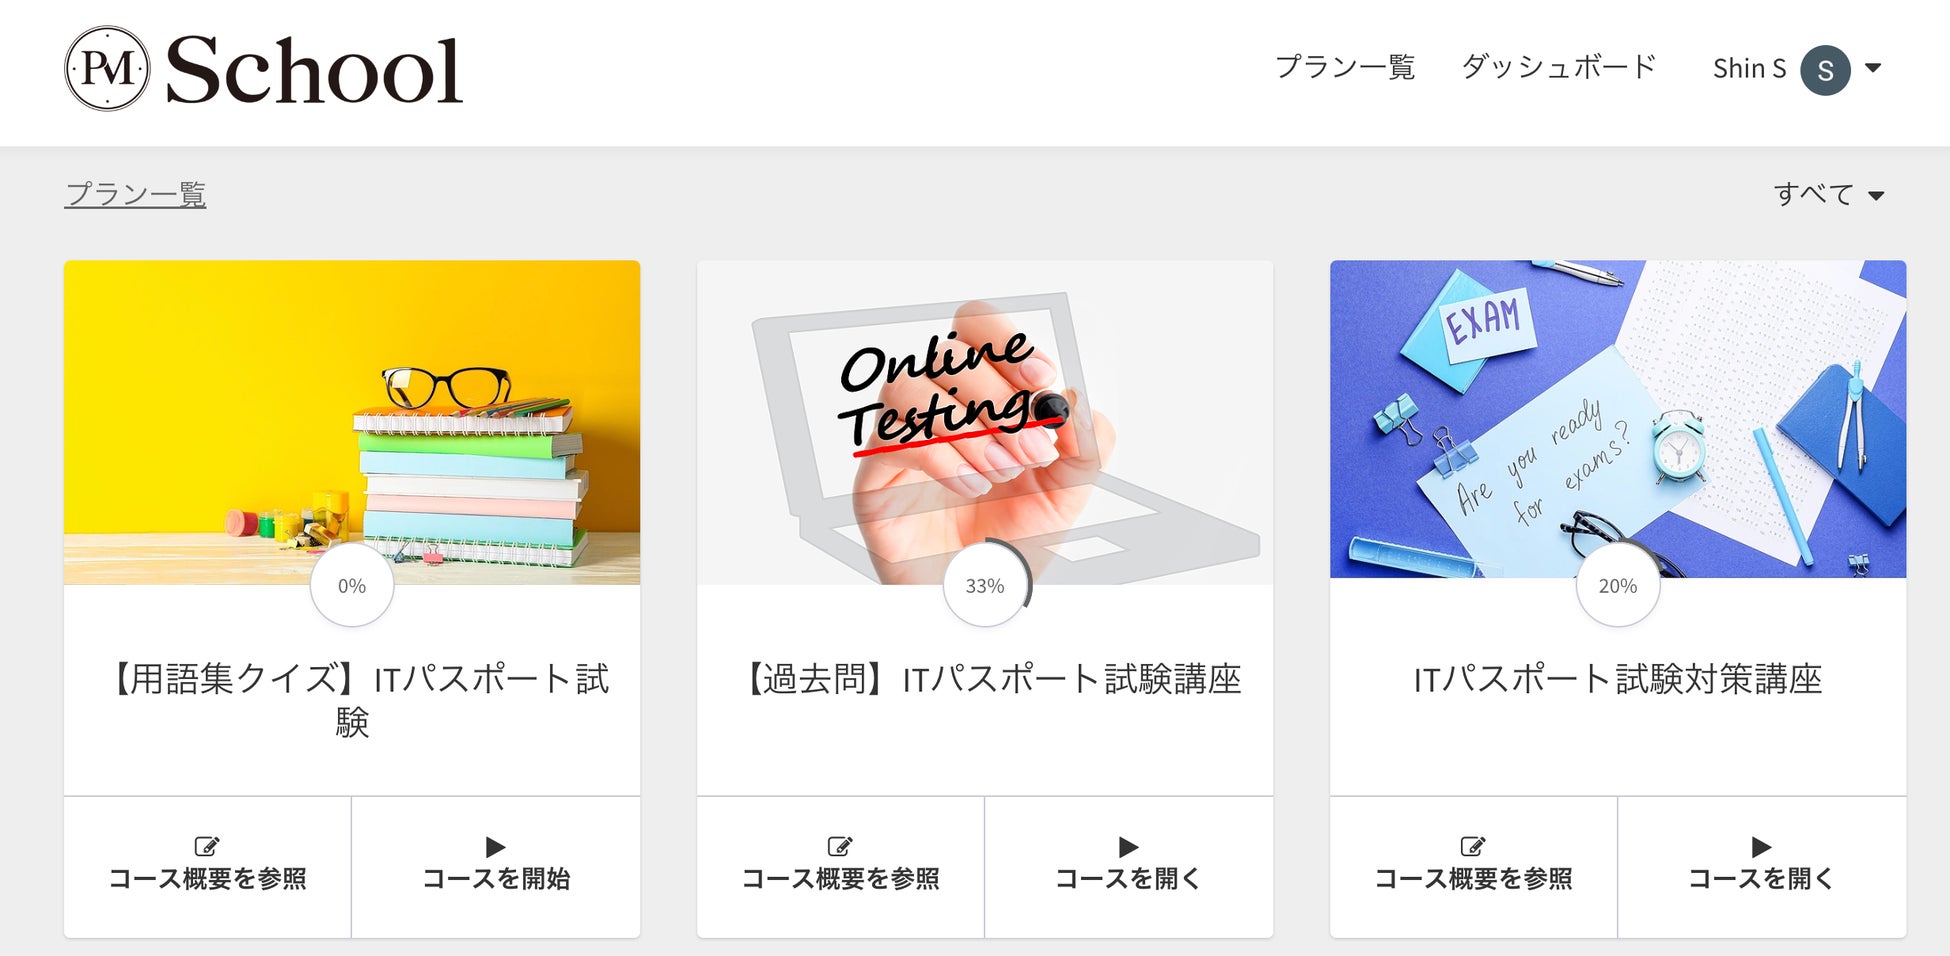Select the EXAM blue course thumbnail
Image resolution: width=1950 pixels, height=956 pixels.
point(1618,419)
